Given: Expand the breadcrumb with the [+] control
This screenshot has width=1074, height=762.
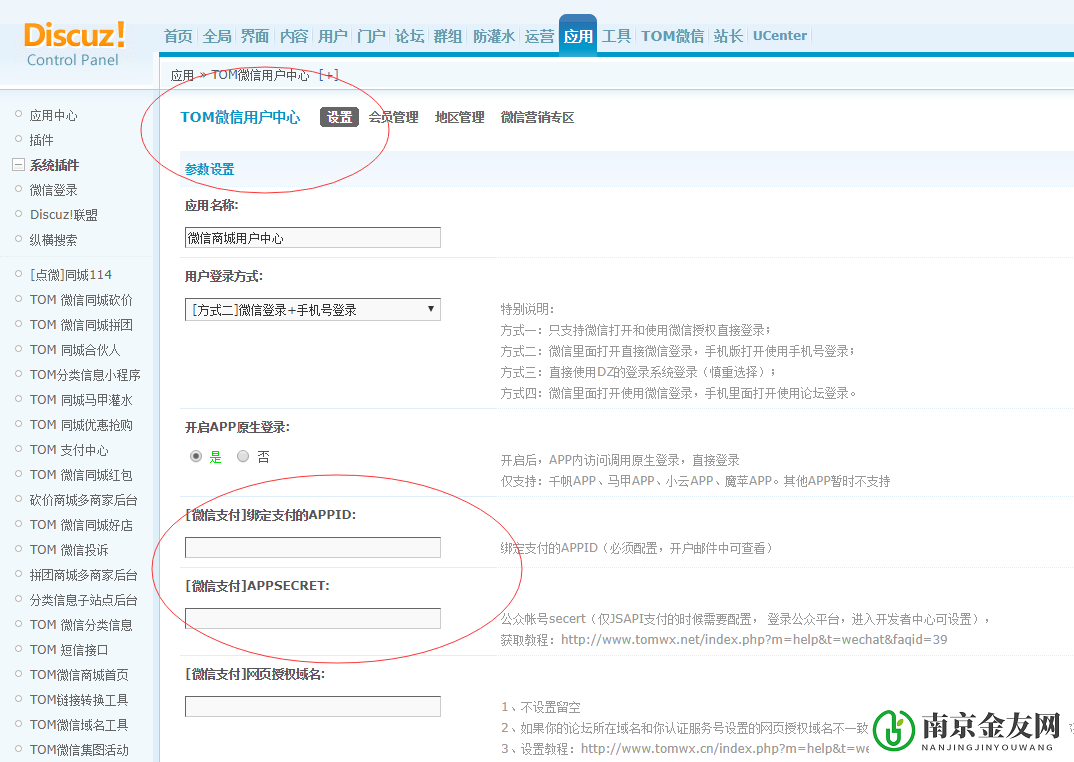Looking at the screenshot, I should pos(329,73).
